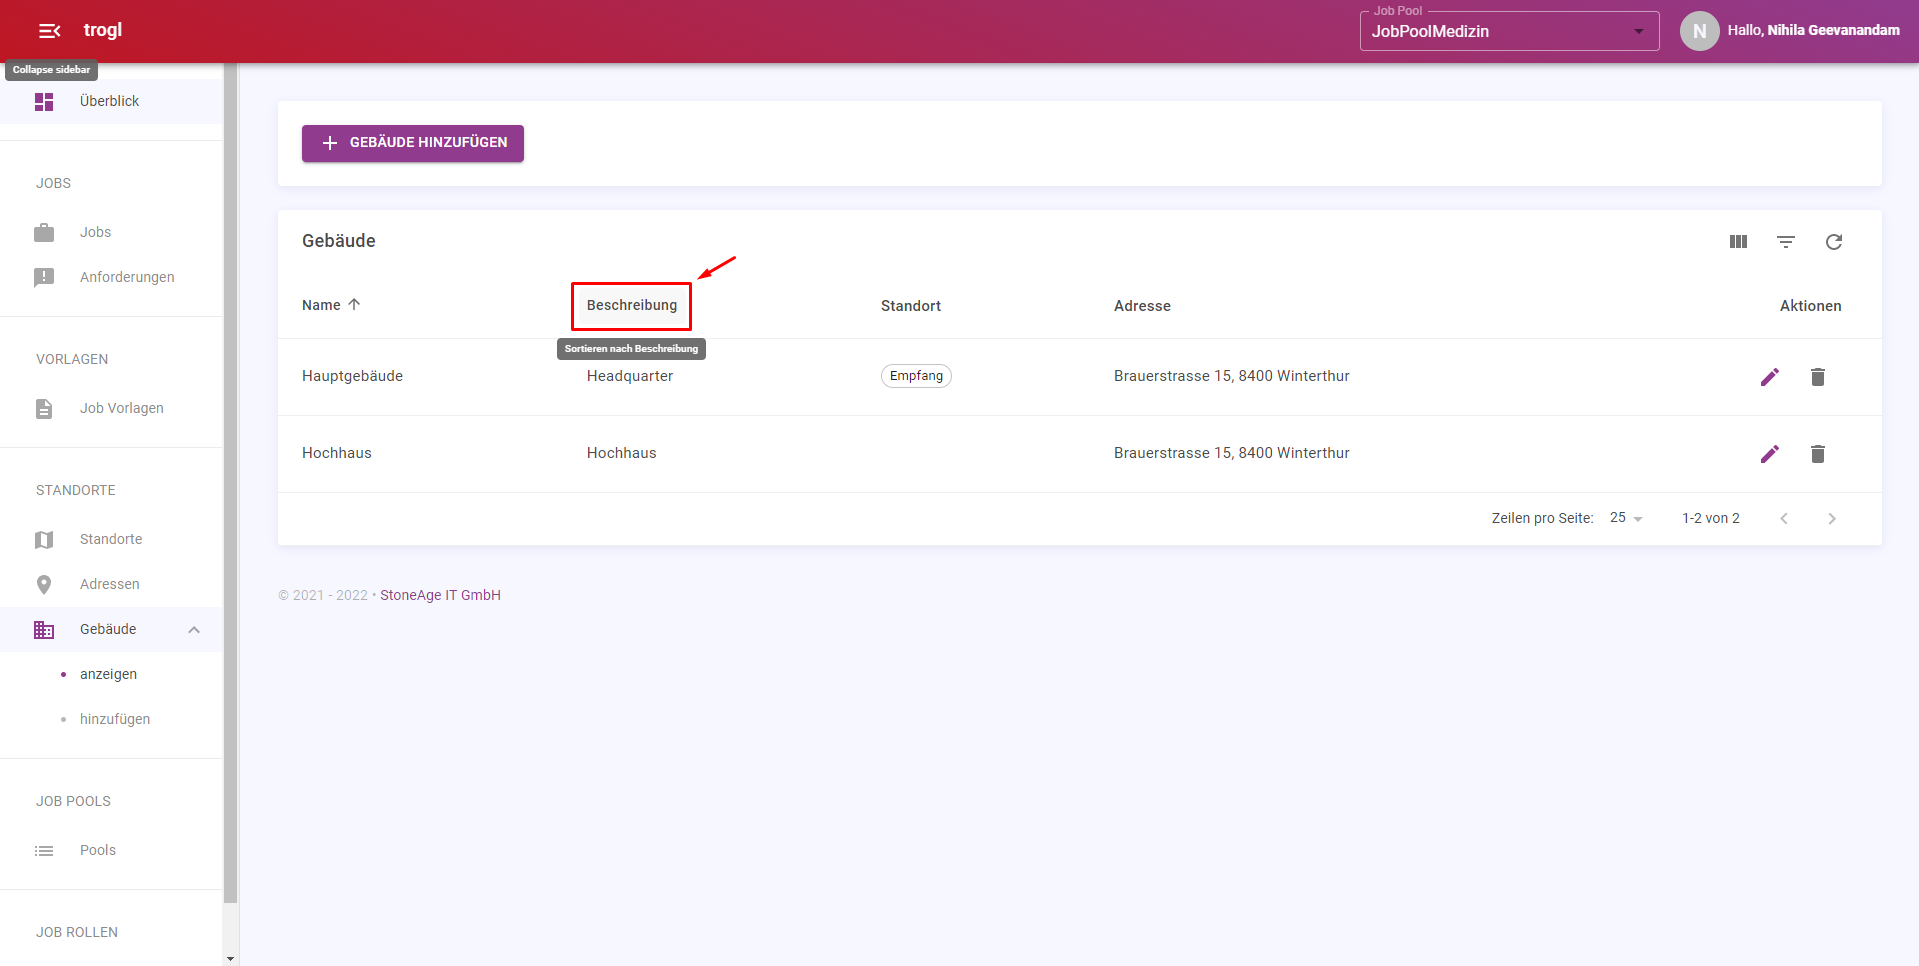
Task: Open the Job Pool dropdown
Action: [x=1510, y=31]
